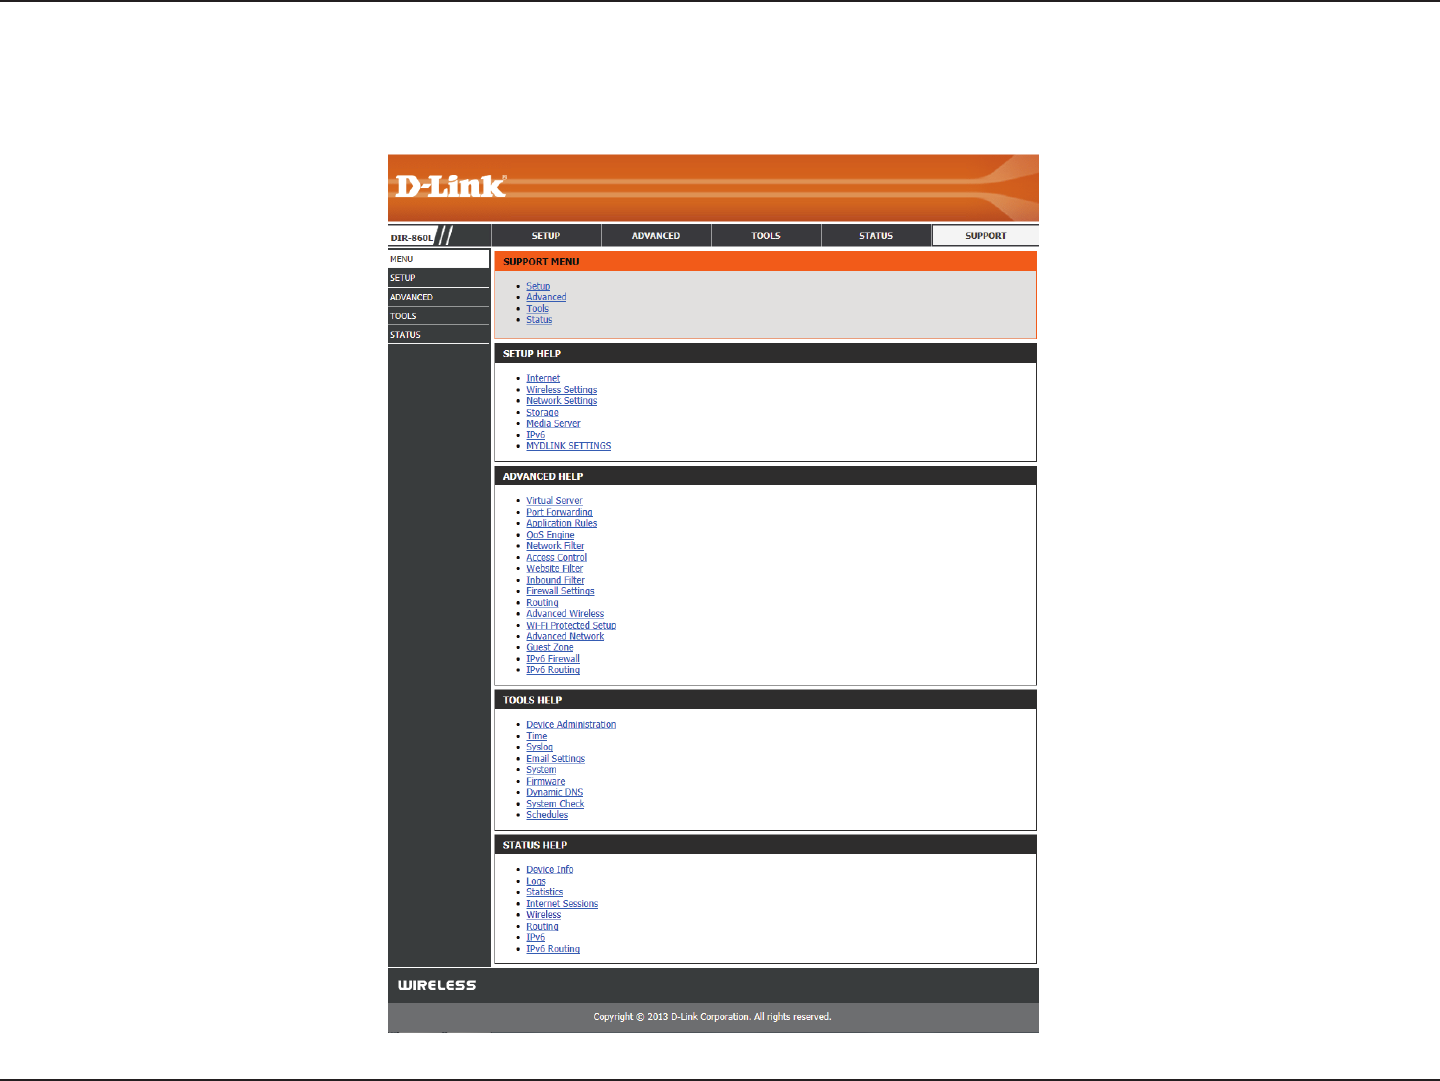1440x1081 pixels.
Task: Switch to the ADVANCED top tab
Action: (656, 236)
